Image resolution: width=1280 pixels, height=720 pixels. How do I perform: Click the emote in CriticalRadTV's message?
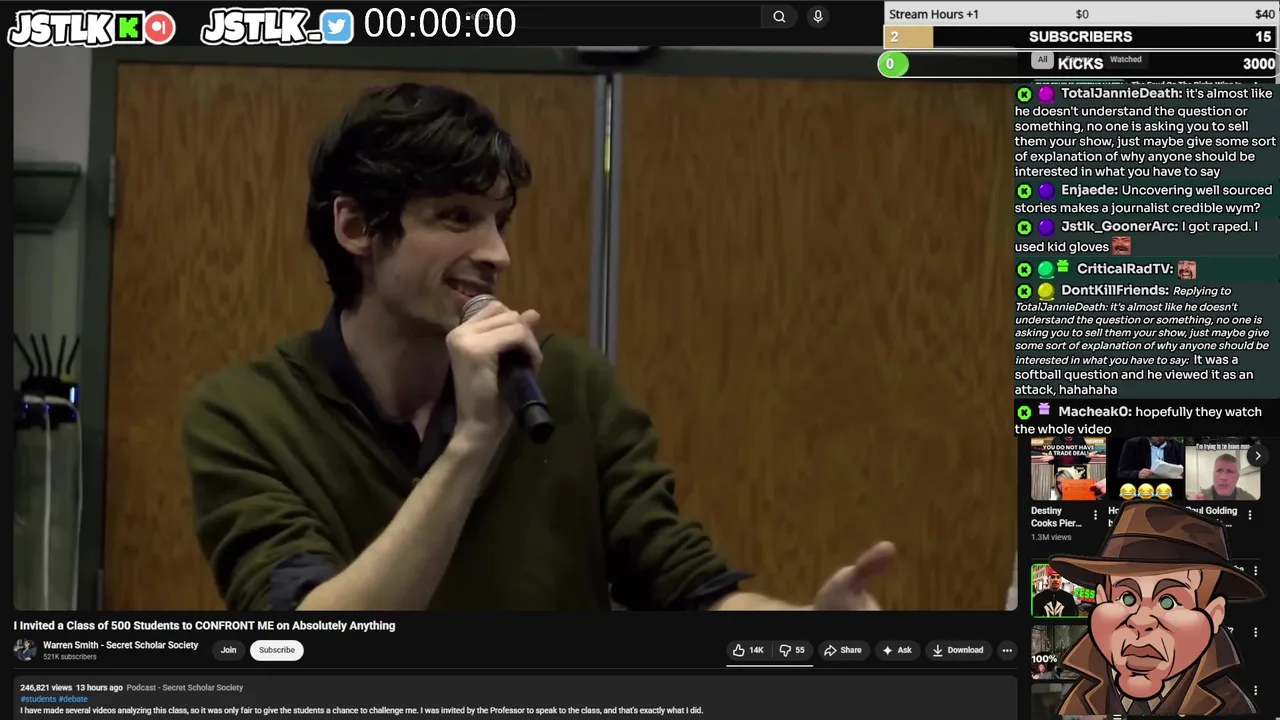(1186, 269)
